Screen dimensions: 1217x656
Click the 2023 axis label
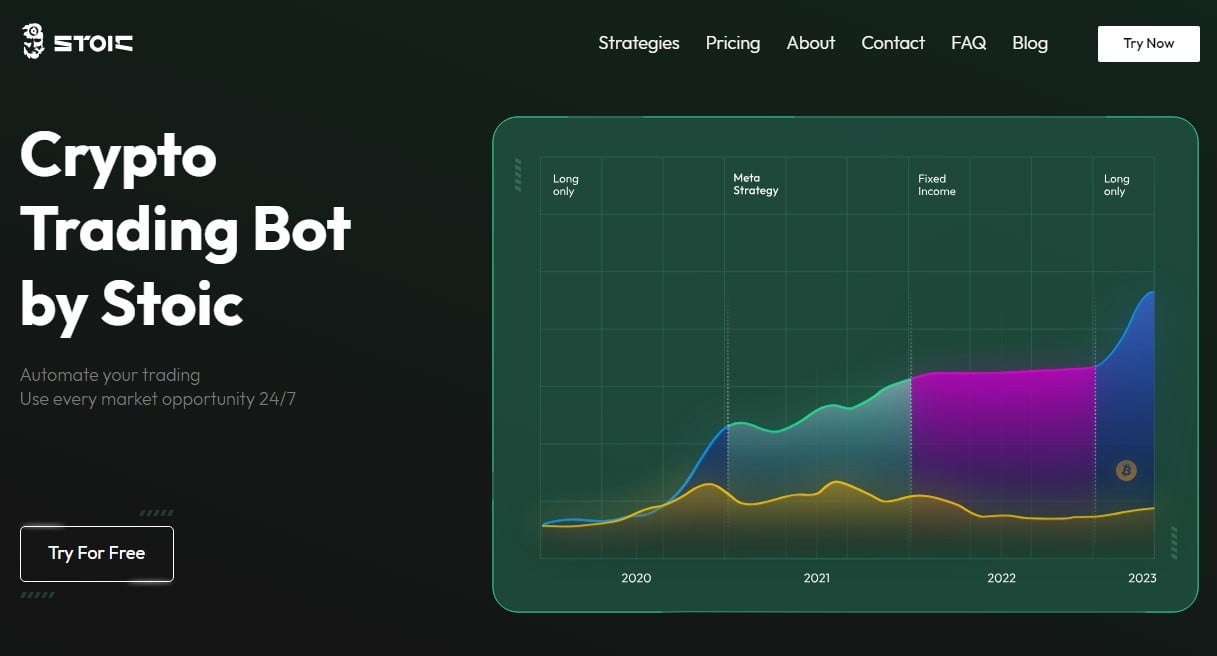pos(1142,578)
